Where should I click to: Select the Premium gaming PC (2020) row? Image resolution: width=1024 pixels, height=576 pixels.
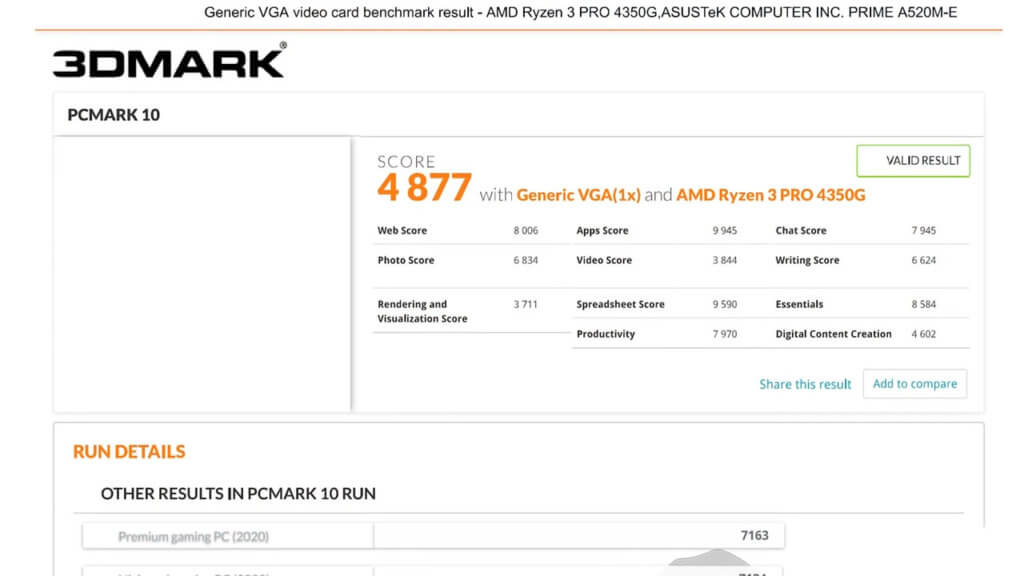click(433, 536)
